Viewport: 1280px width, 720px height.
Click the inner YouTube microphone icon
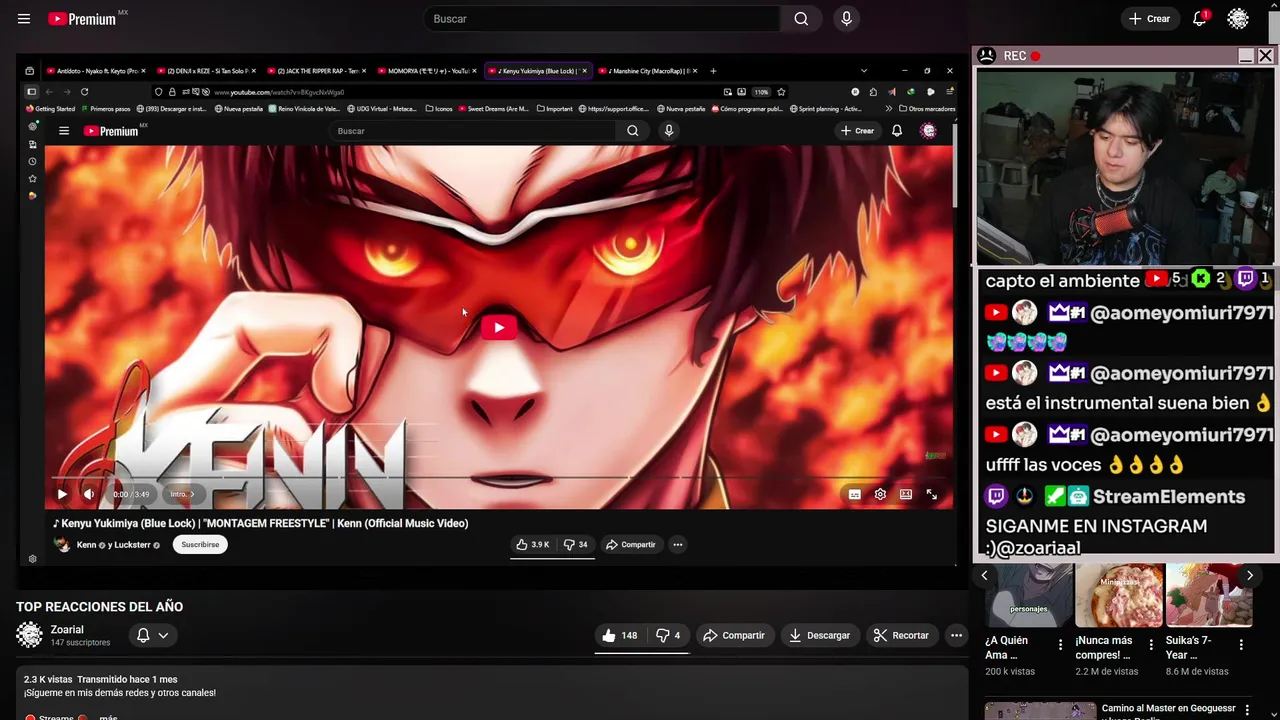coord(669,131)
